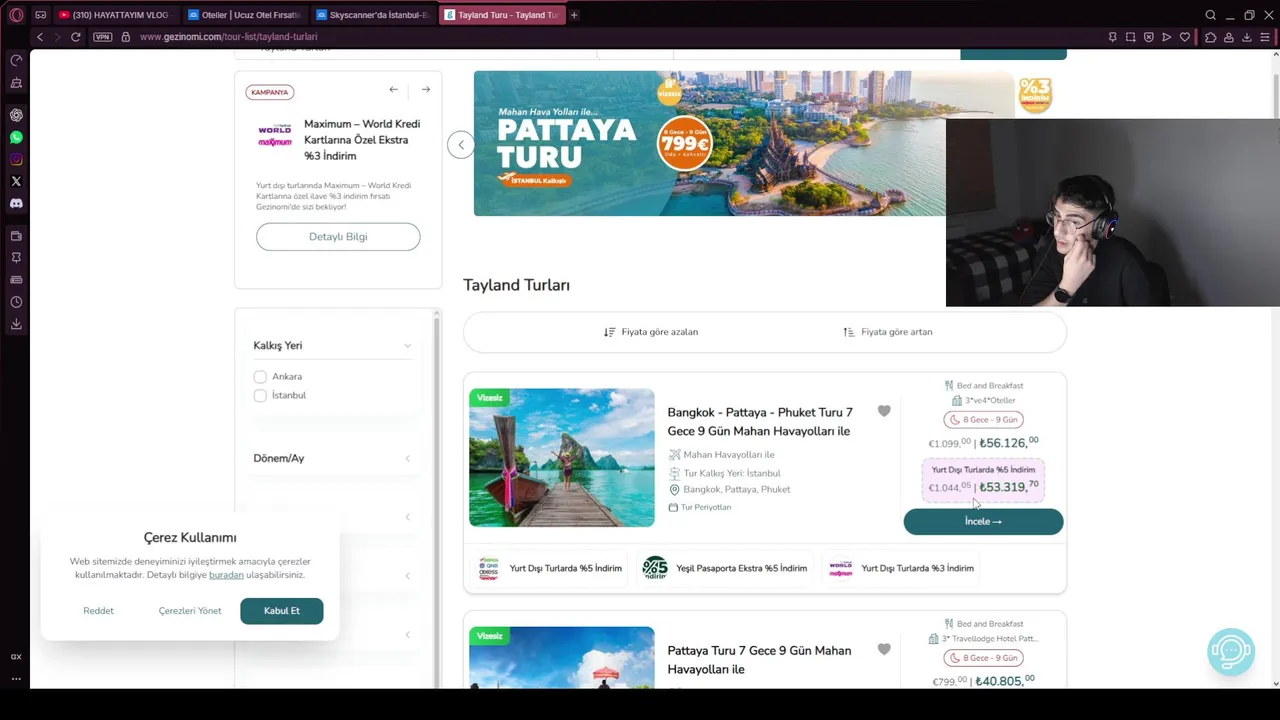Check the Ankara departure checkbox

tap(260, 377)
